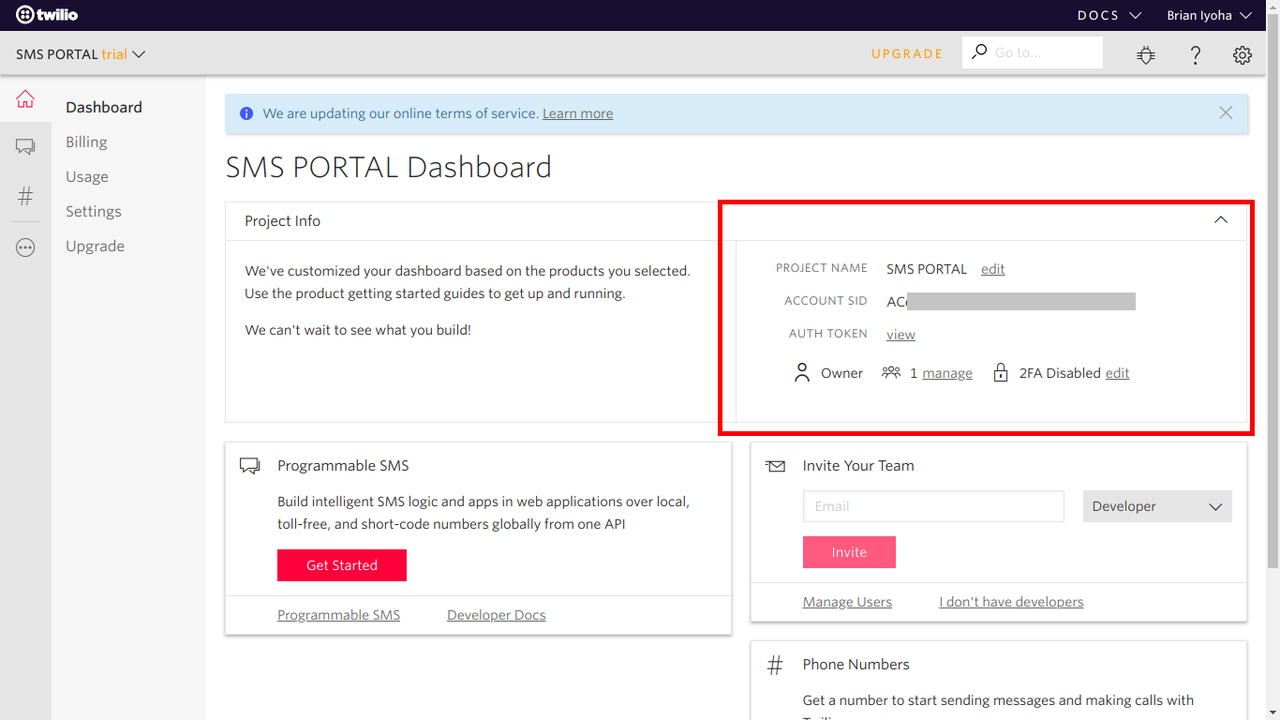Image resolution: width=1280 pixels, height=720 pixels.
Task: Click the Project Info panel title
Action: point(282,221)
